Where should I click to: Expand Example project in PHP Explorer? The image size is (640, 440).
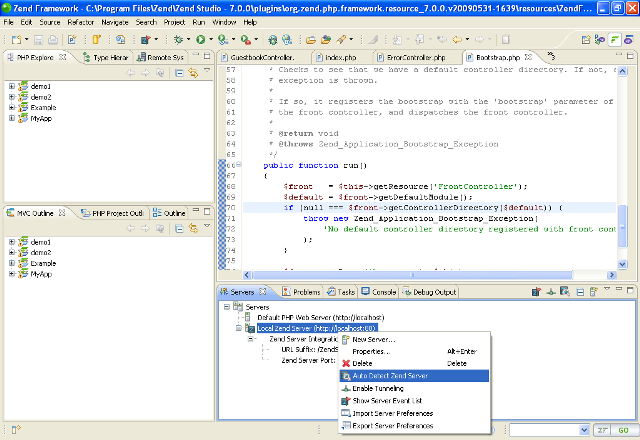point(12,107)
